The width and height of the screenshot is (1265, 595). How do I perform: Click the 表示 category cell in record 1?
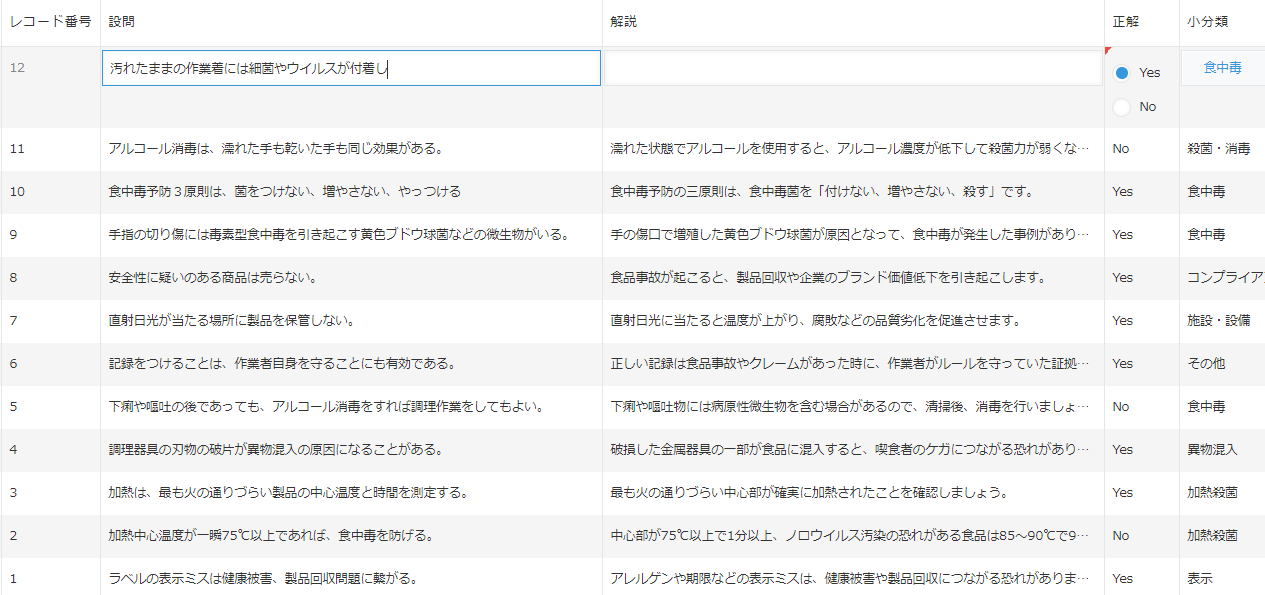coord(1200,578)
